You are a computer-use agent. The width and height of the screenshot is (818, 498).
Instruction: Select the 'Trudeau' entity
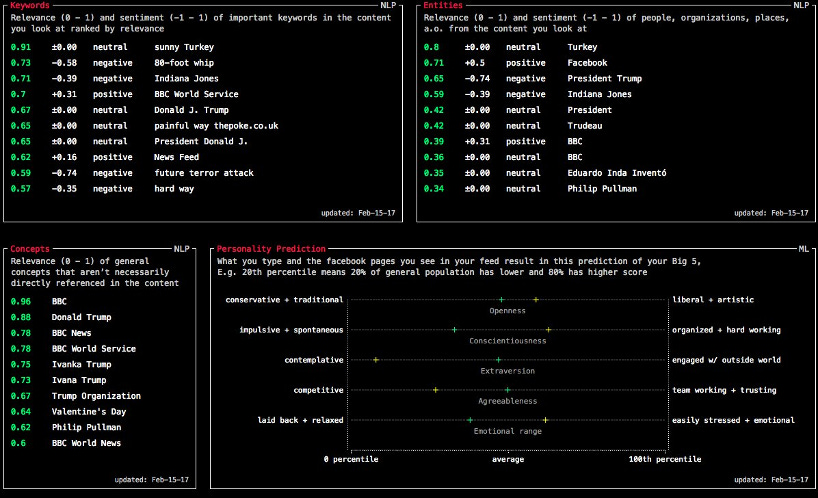[585, 126]
